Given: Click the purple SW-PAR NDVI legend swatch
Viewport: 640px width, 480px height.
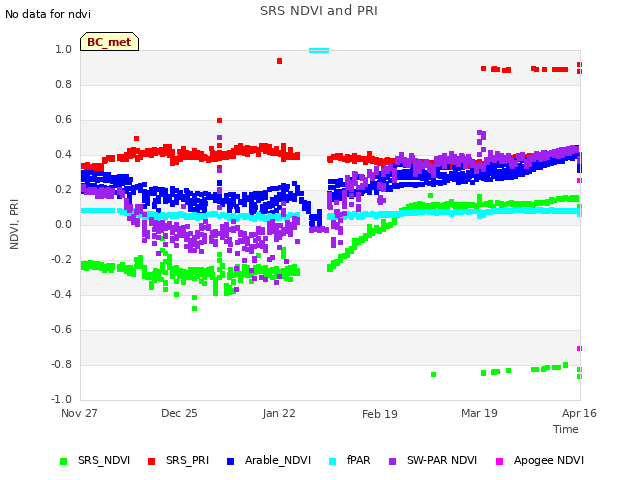Looking at the screenshot, I should click(x=392, y=461).
